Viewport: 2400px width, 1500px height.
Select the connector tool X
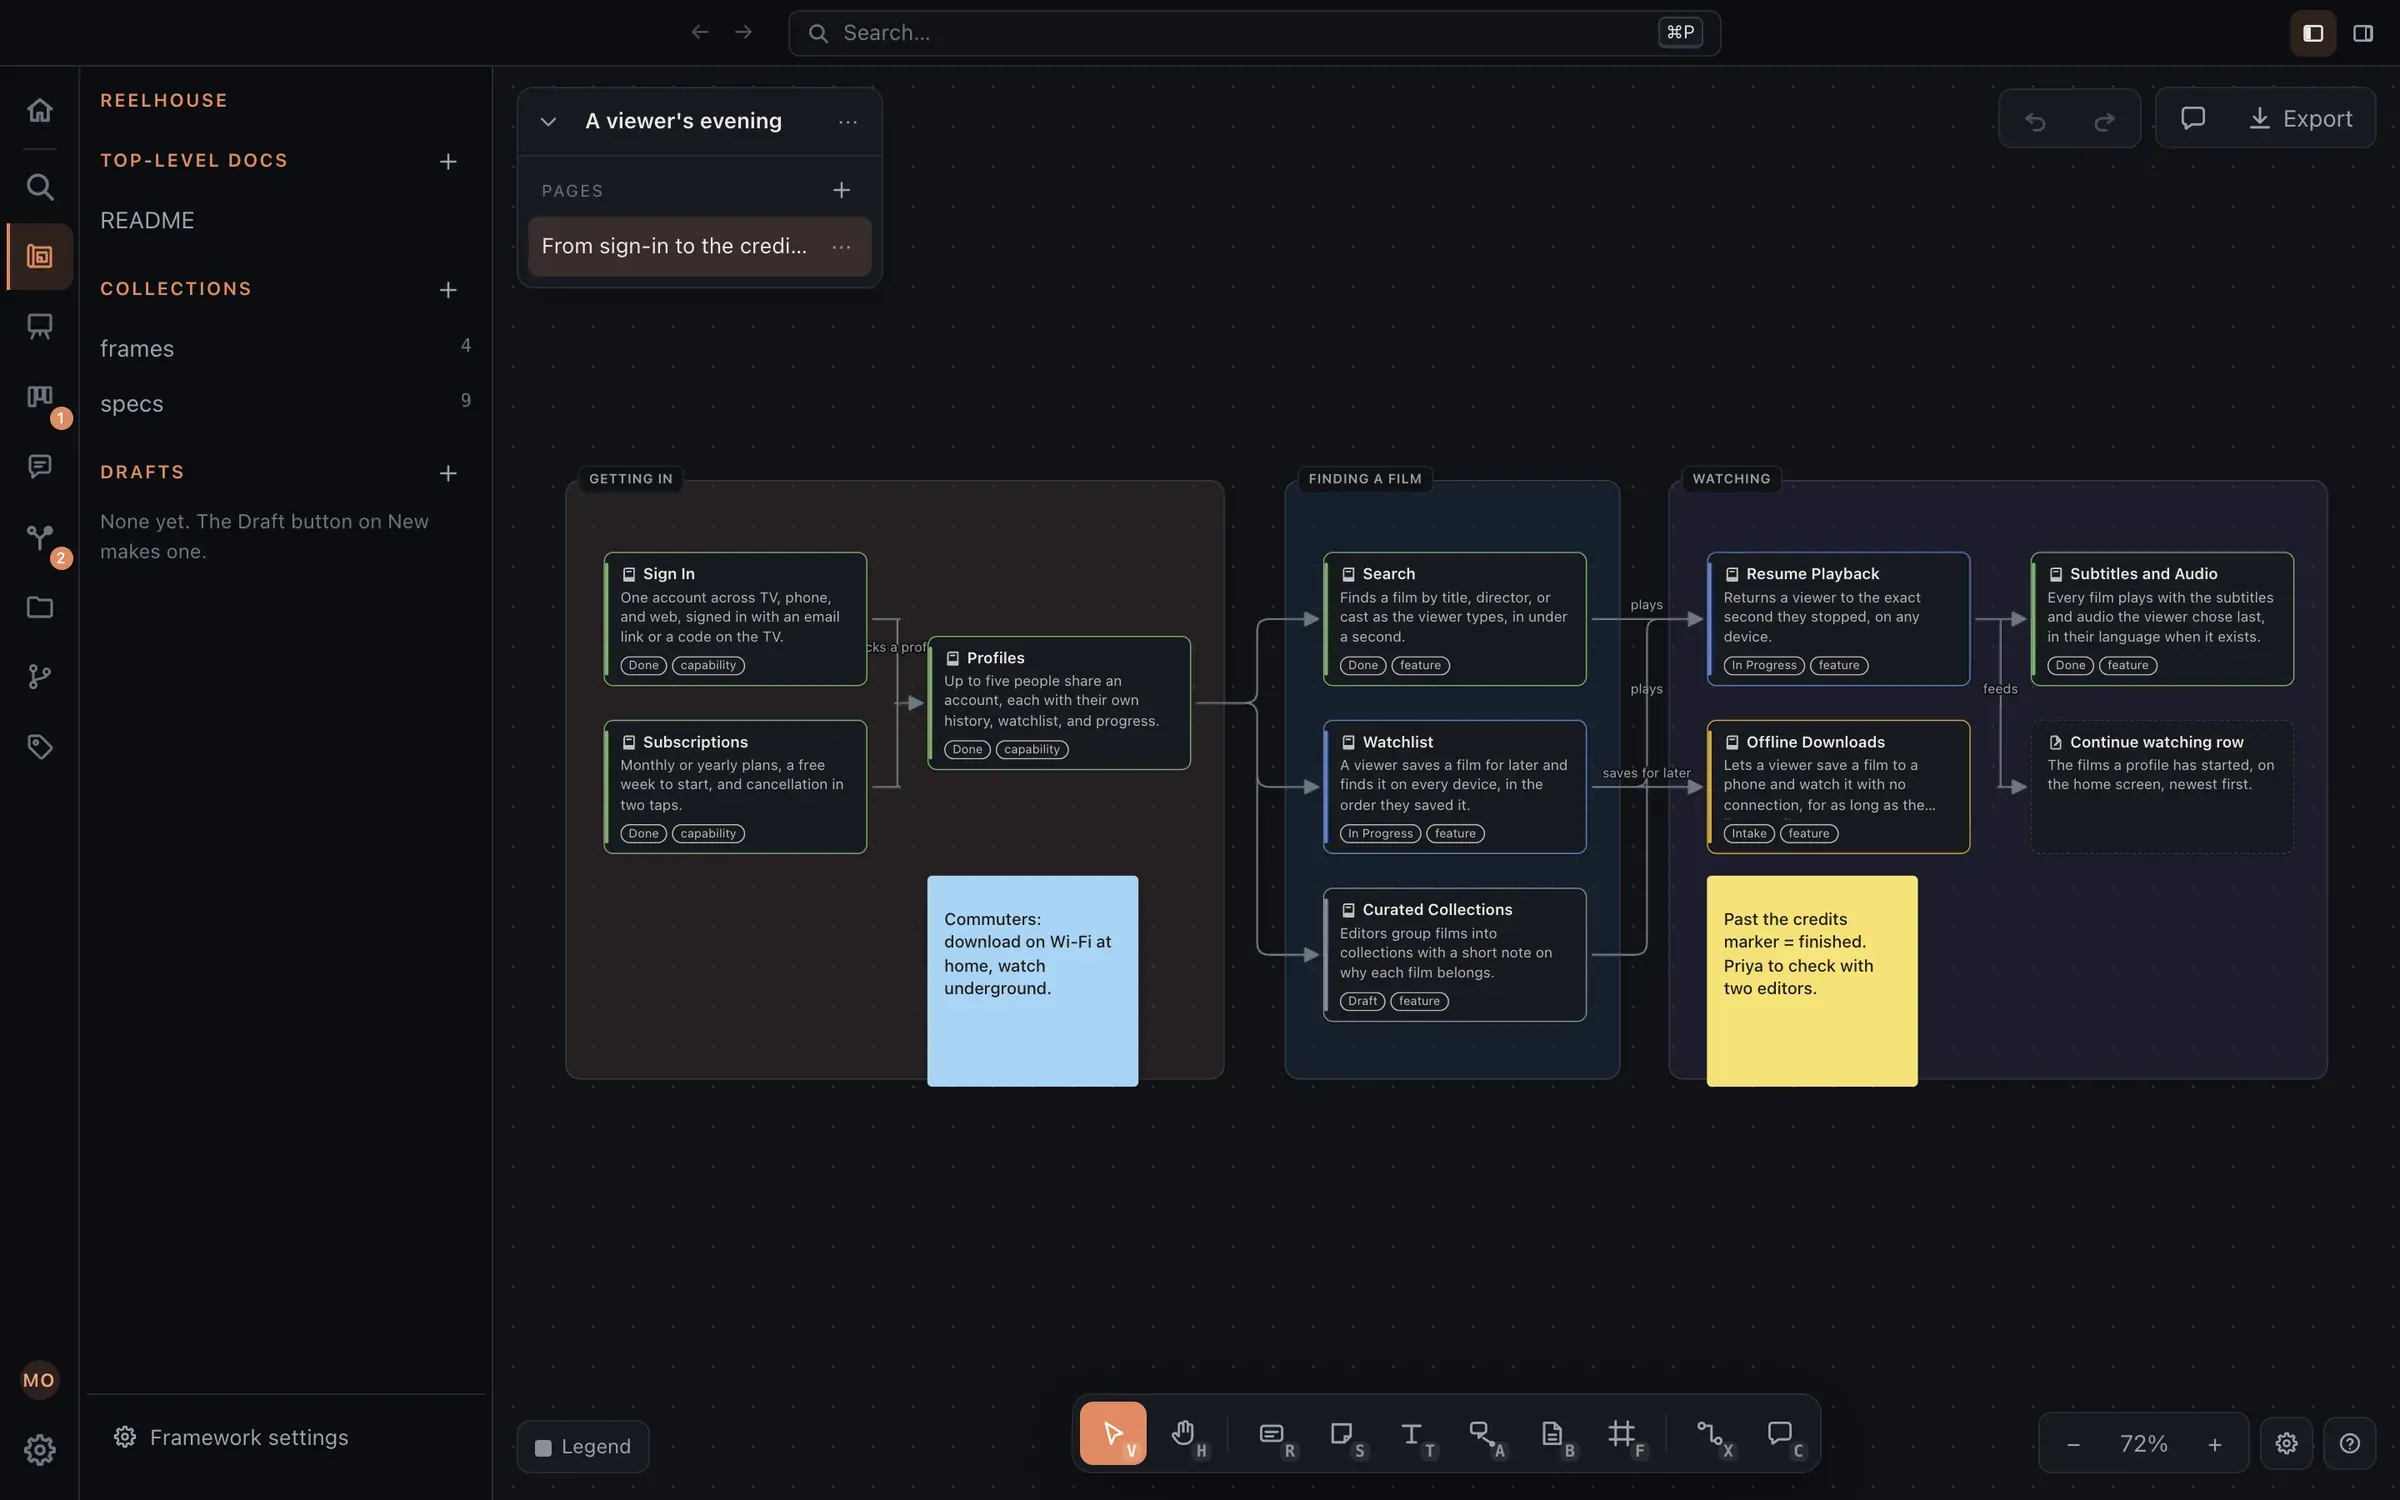click(1711, 1434)
